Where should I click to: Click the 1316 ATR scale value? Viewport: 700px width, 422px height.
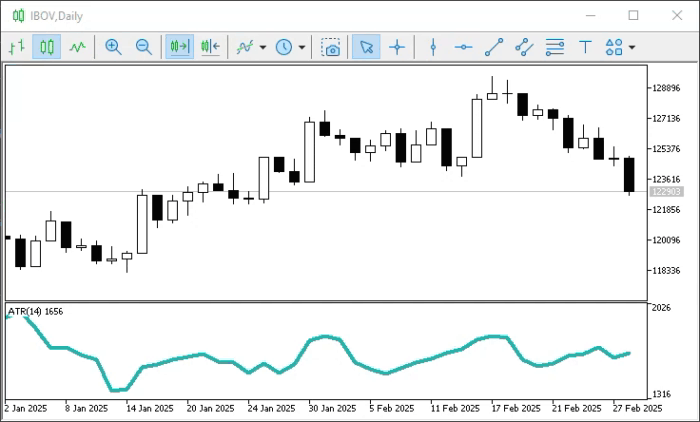(661, 394)
